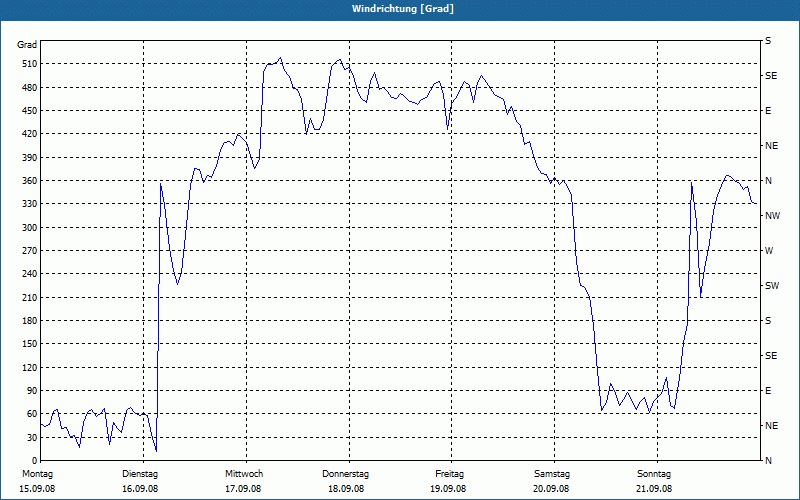Select the 90 y-axis value
The height and width of the screenshot is (500, 800).
(x=32, y=391)
